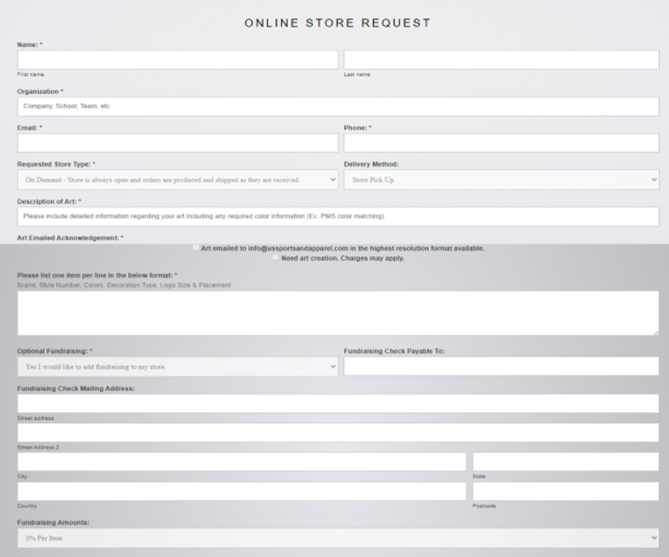Click the First name input field
Screen dimensions: 669x557
tap(177, 60)
